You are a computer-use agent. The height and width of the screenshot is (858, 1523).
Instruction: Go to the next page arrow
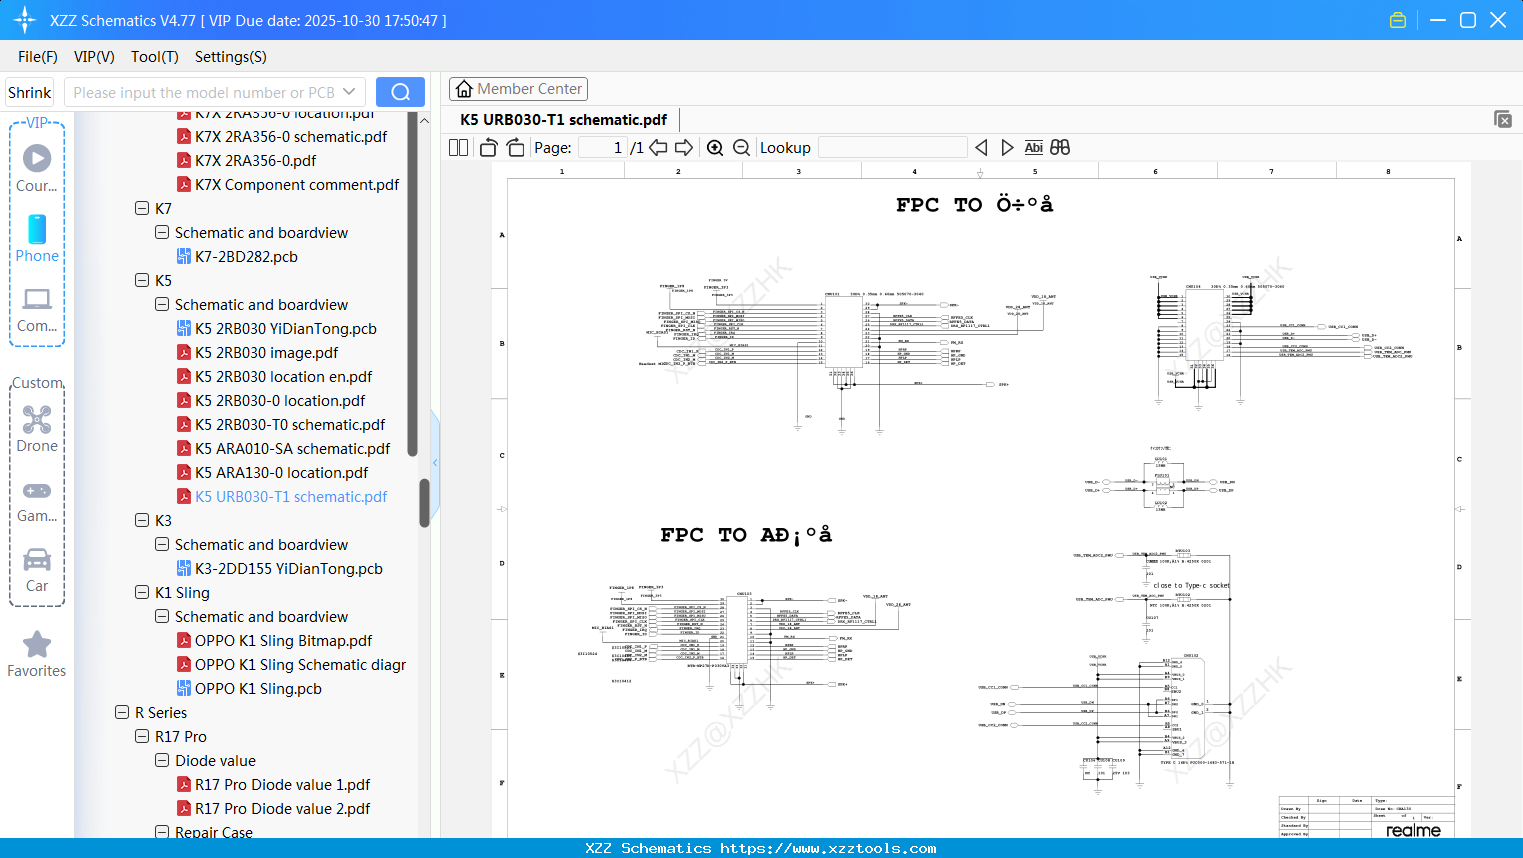pos(684,148)
